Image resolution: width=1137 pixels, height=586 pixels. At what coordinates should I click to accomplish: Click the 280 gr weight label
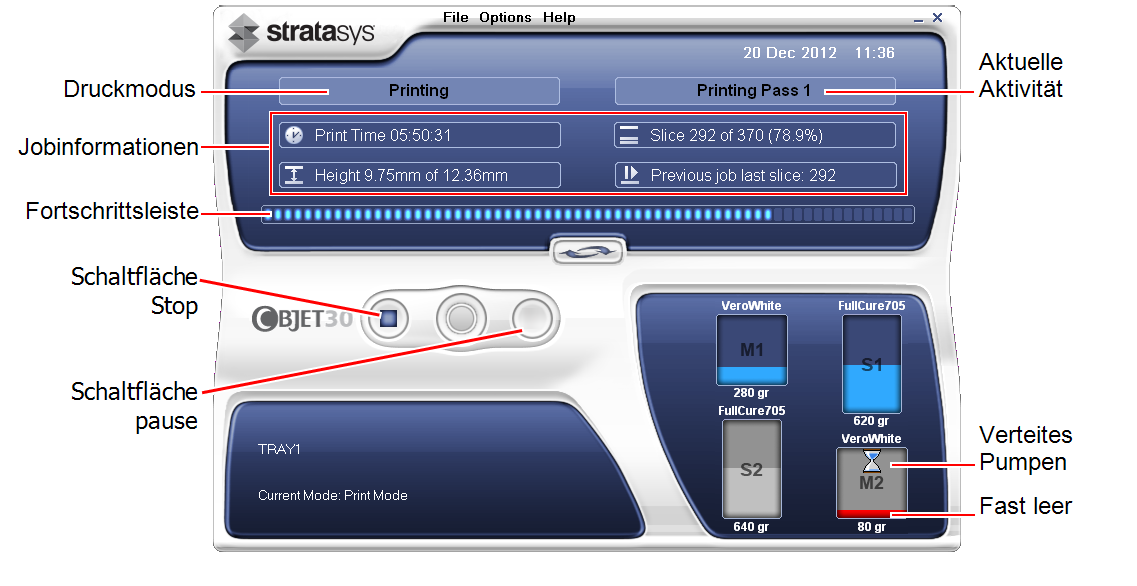(751, 393)
